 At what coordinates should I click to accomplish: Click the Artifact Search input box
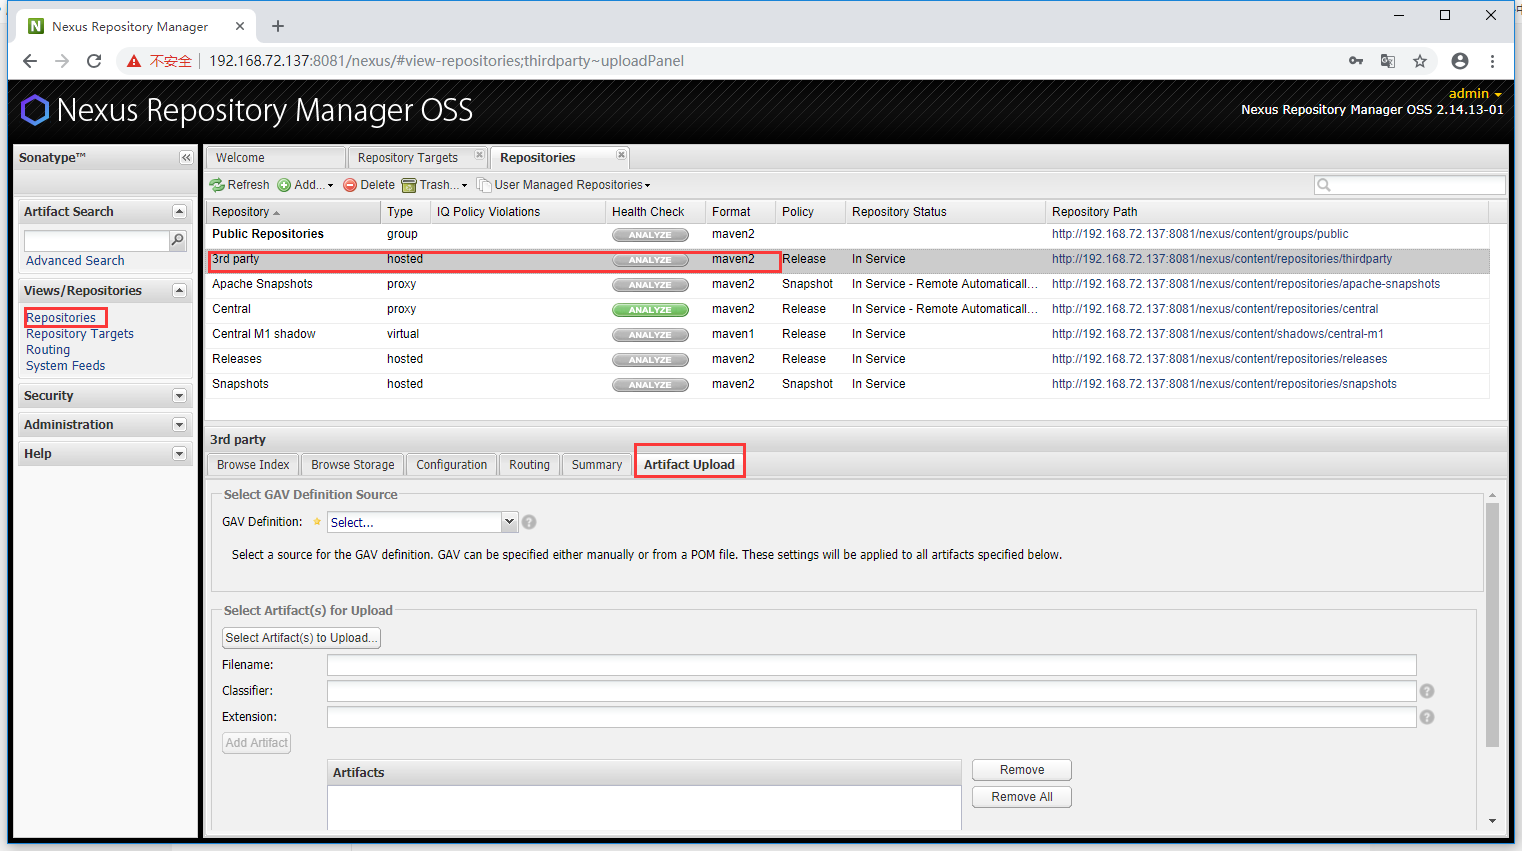[x=97, y=241]
